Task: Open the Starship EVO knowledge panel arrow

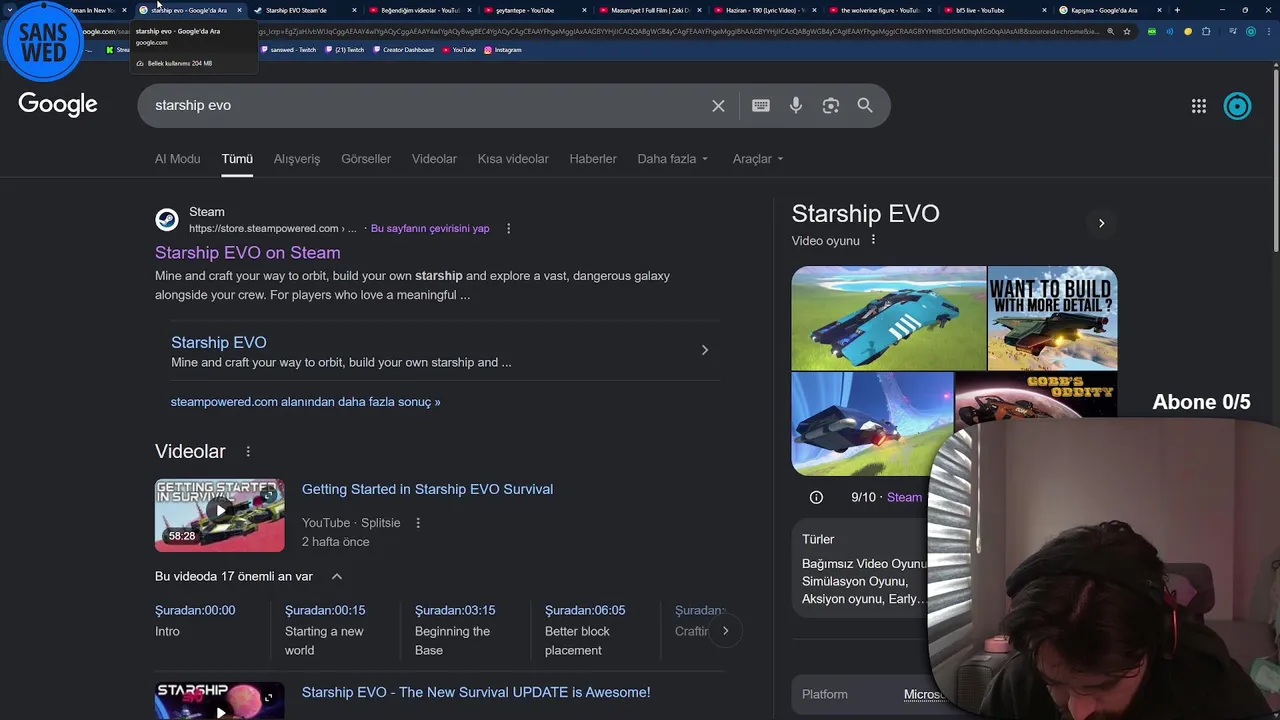Action: point(1101,223)
